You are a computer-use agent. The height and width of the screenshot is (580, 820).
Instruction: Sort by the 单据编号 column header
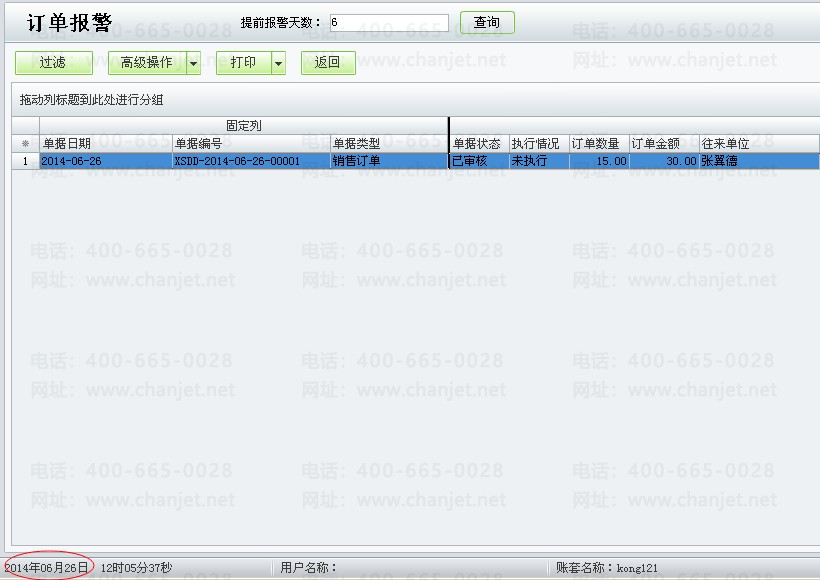tap(250, 143)
